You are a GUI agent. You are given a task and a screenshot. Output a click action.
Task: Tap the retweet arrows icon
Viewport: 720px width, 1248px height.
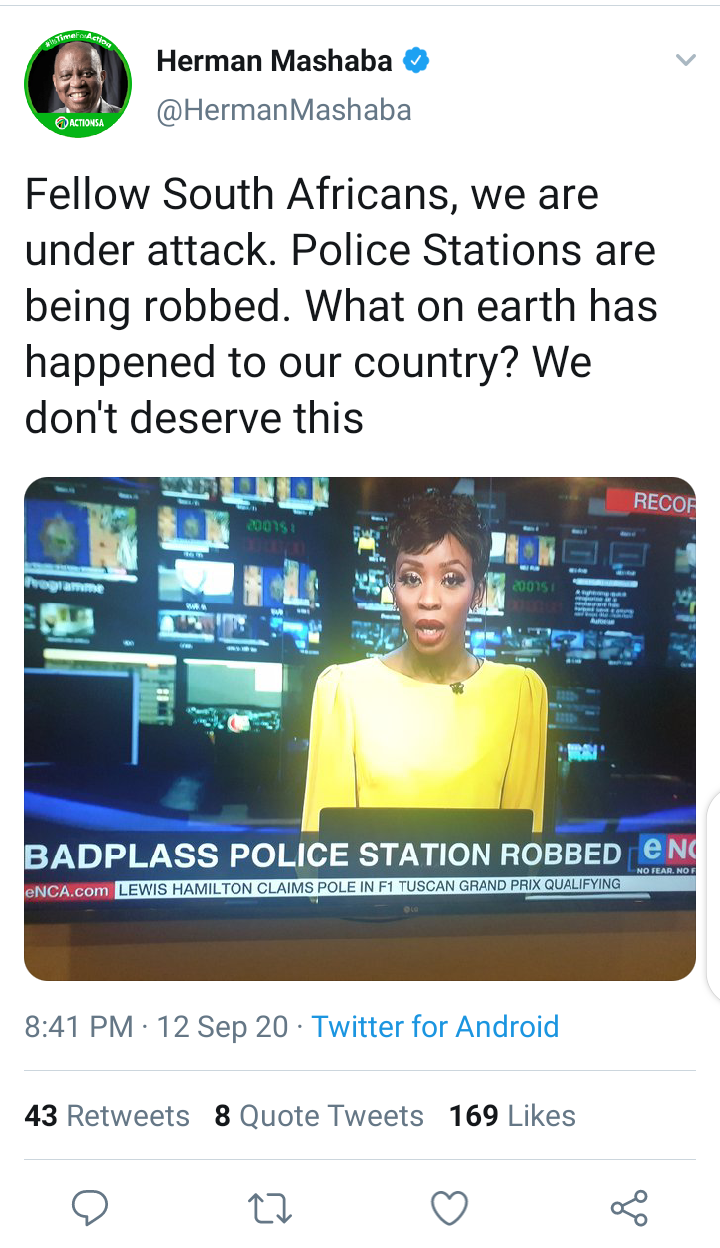[x=269, y=1209]
